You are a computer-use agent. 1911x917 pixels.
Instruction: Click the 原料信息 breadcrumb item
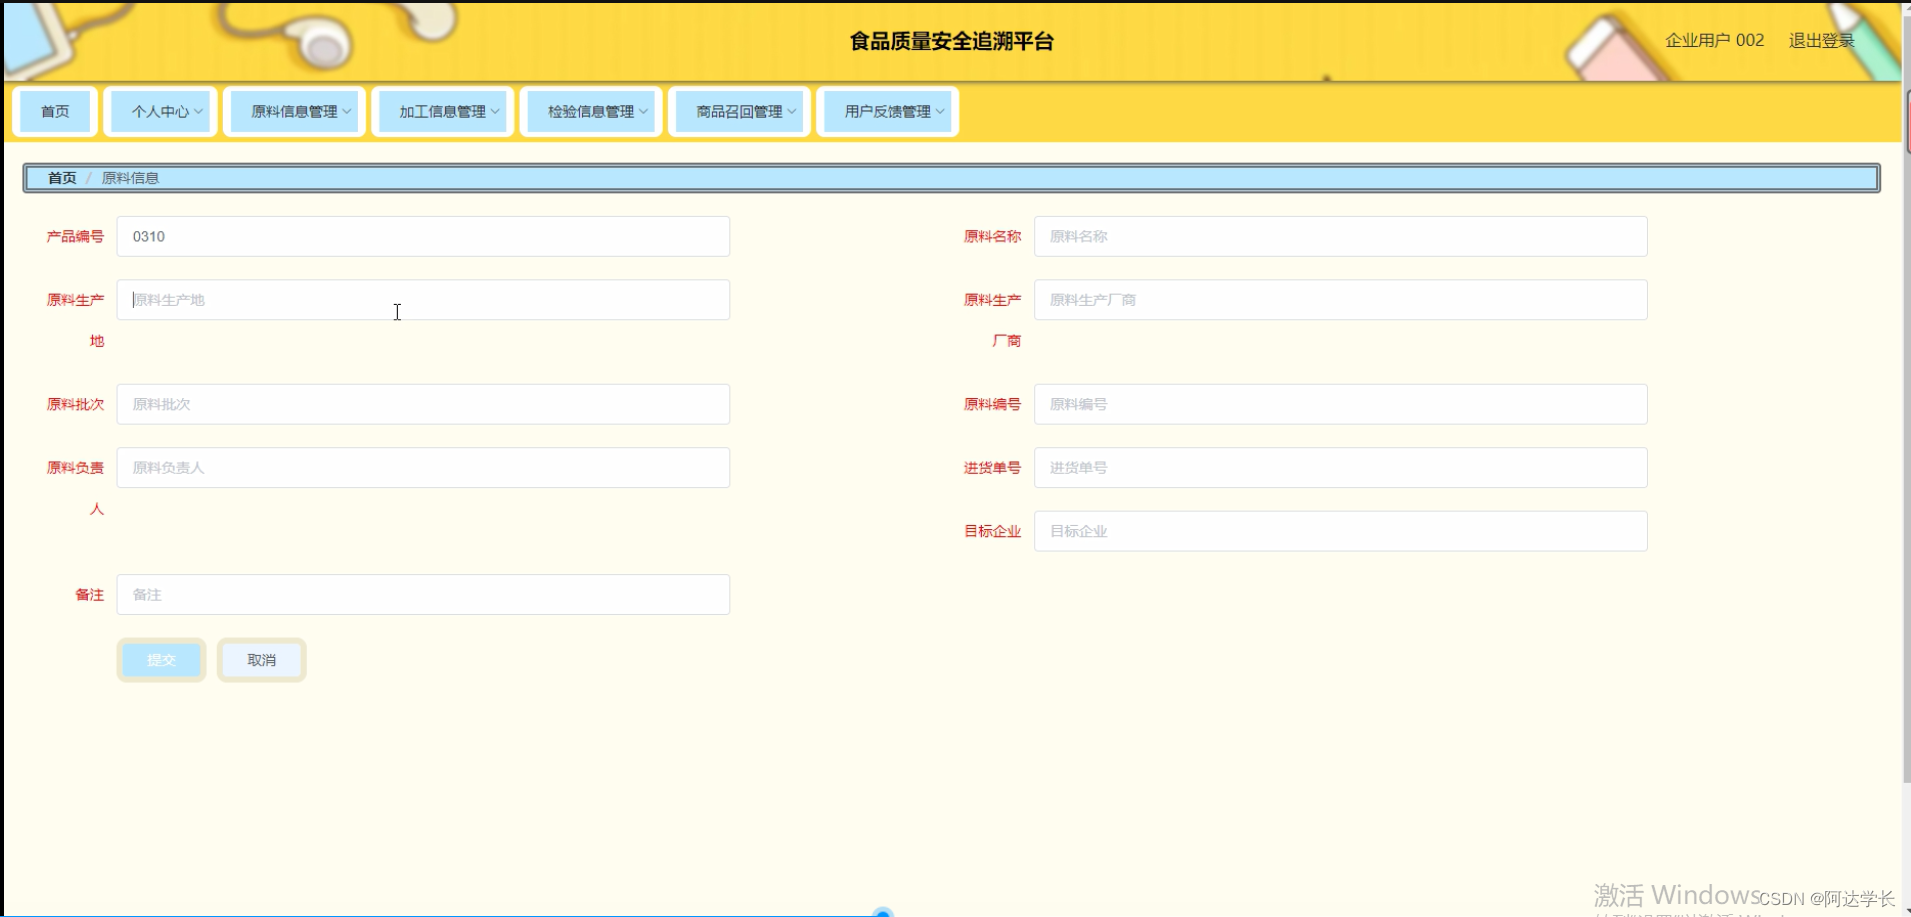(x=130, y=177)
